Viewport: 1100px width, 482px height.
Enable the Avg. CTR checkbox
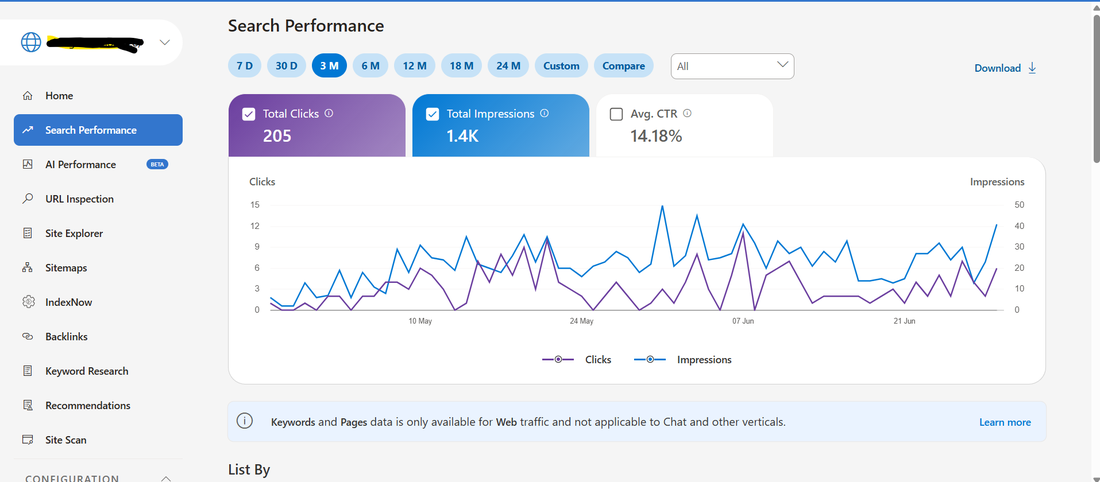tap(616, 114)
